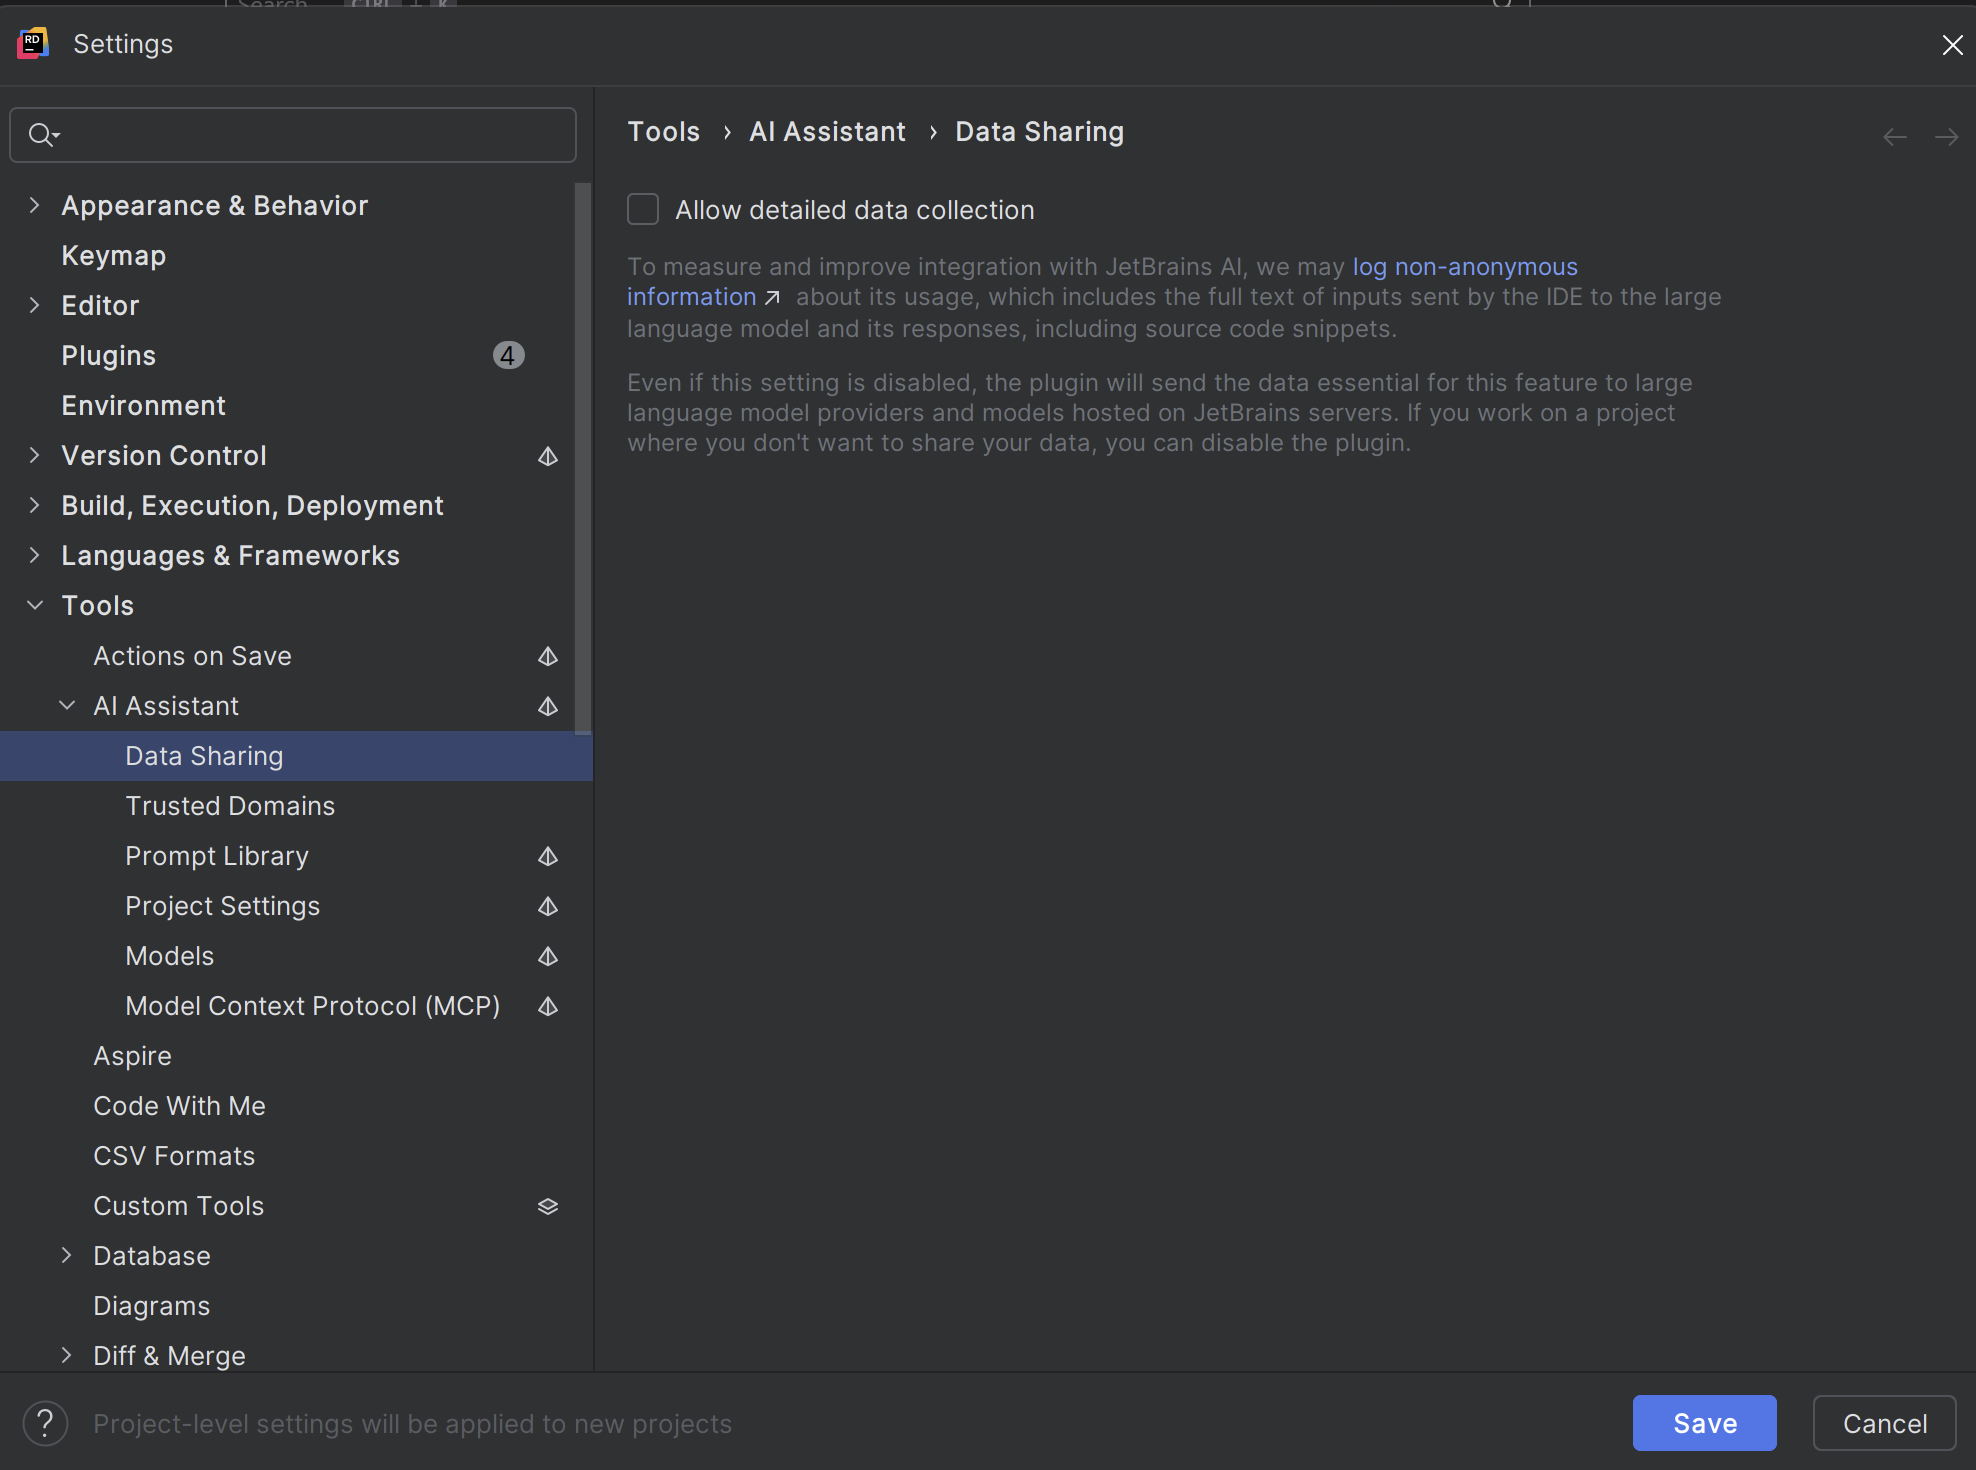Click the help question mark icon

coord(45,1423)
